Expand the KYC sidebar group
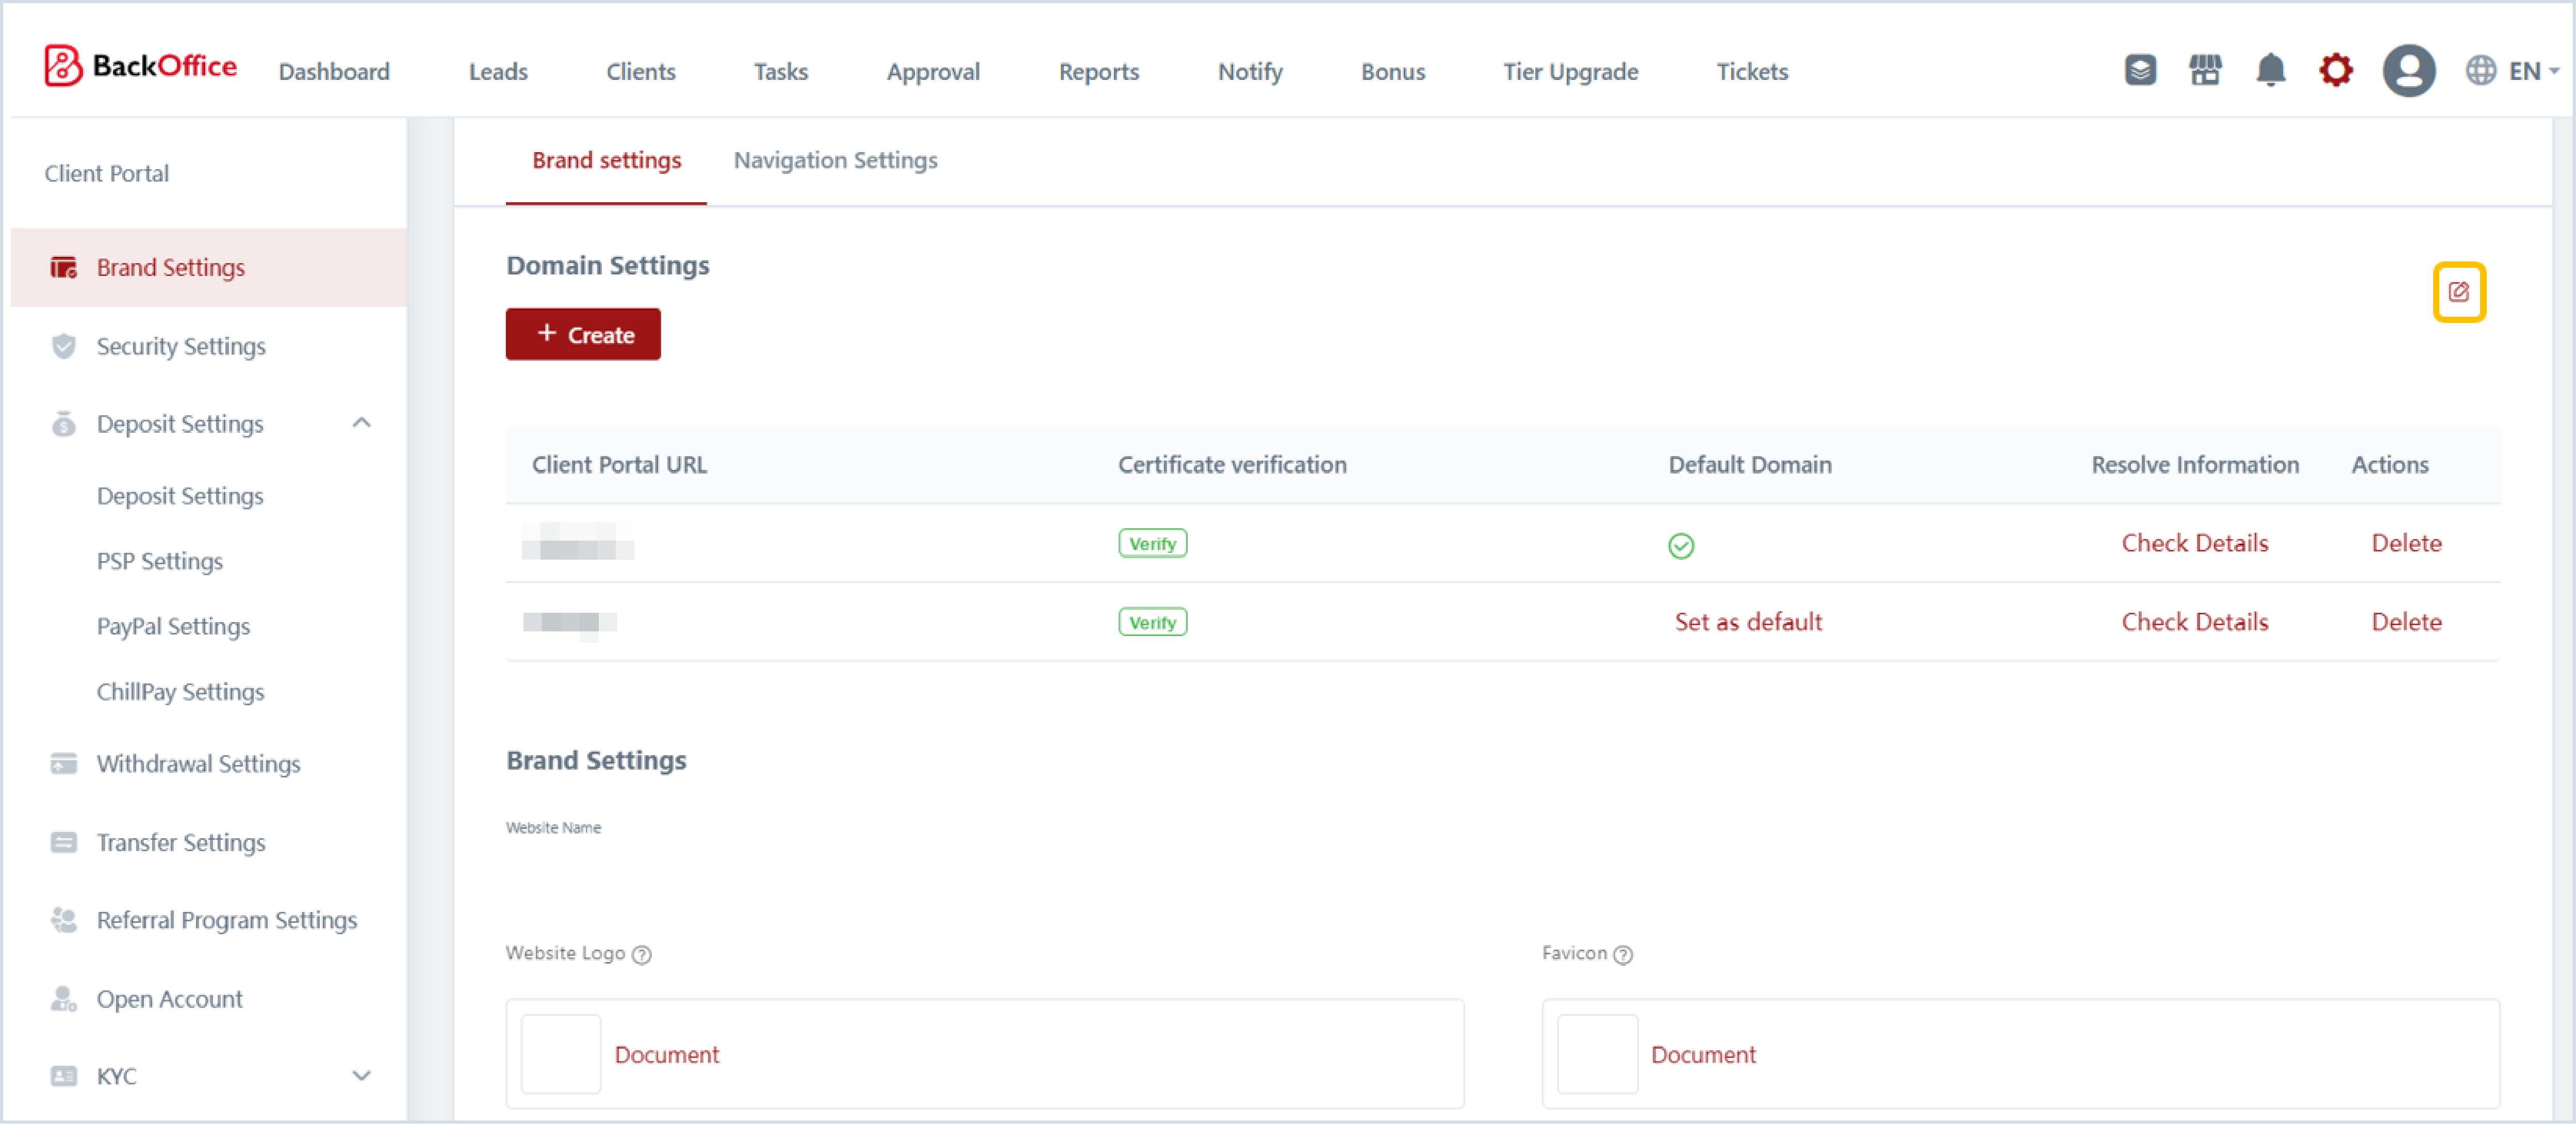The width and height of the screenshot is (2576, 1124). pos(361,1076)
